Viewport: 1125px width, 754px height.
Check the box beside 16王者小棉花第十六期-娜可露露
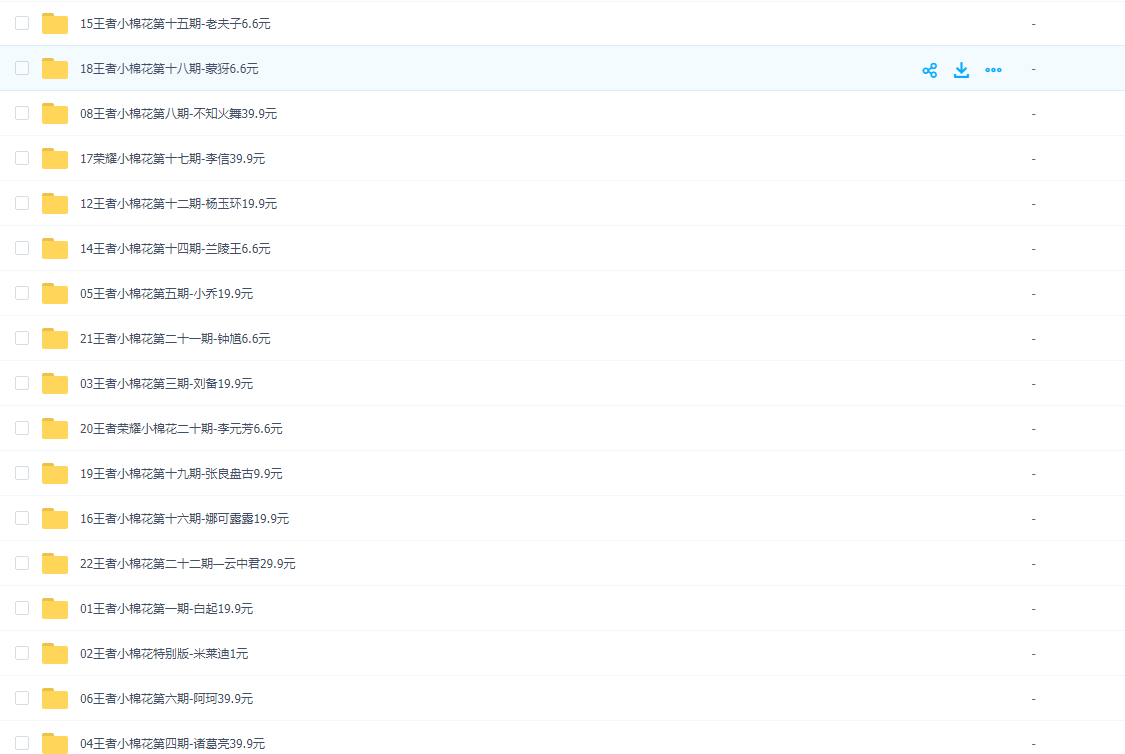[22, 518]
